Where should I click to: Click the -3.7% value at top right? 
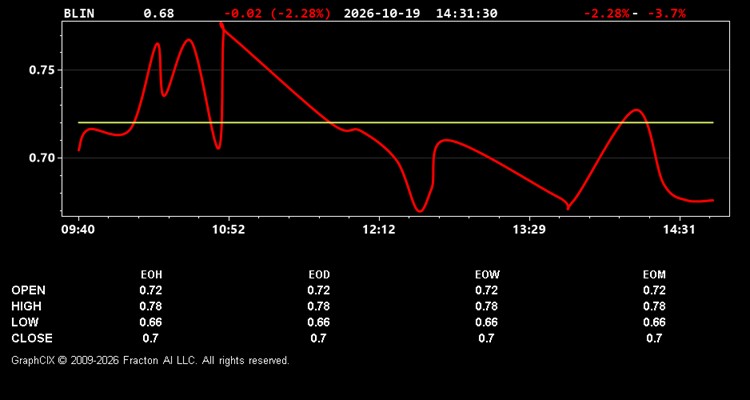(x=667, y=13)
